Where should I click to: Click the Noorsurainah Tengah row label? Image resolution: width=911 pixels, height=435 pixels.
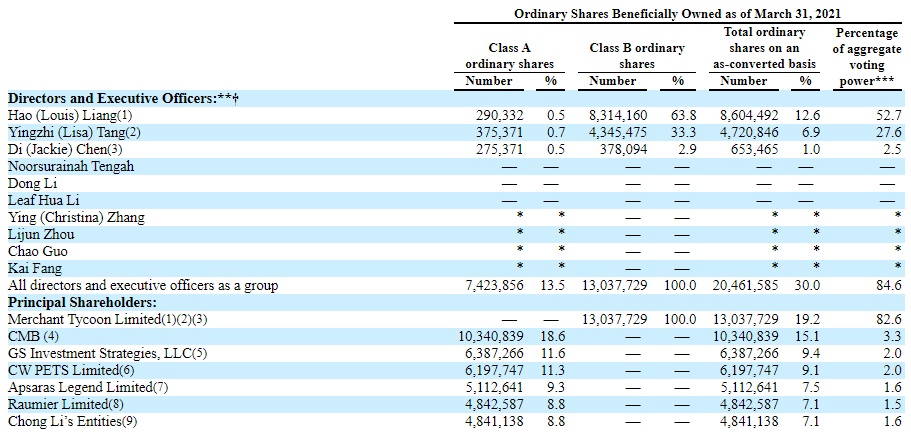click(x=71, y=166)
